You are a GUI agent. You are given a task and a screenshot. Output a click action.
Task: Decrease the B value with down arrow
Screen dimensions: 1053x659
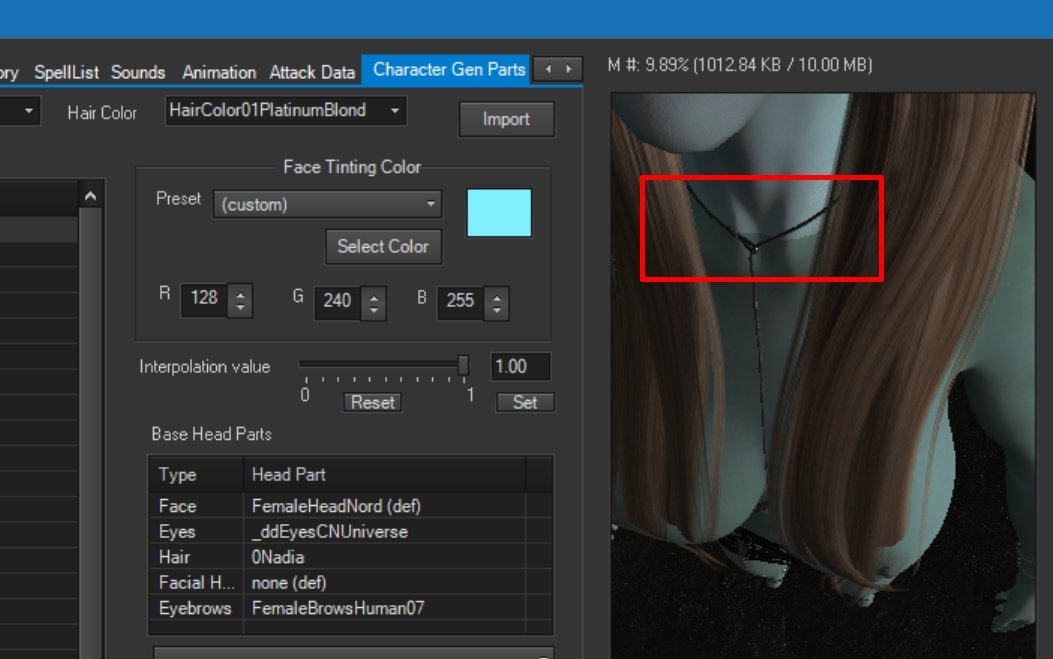tap(497, 312)
